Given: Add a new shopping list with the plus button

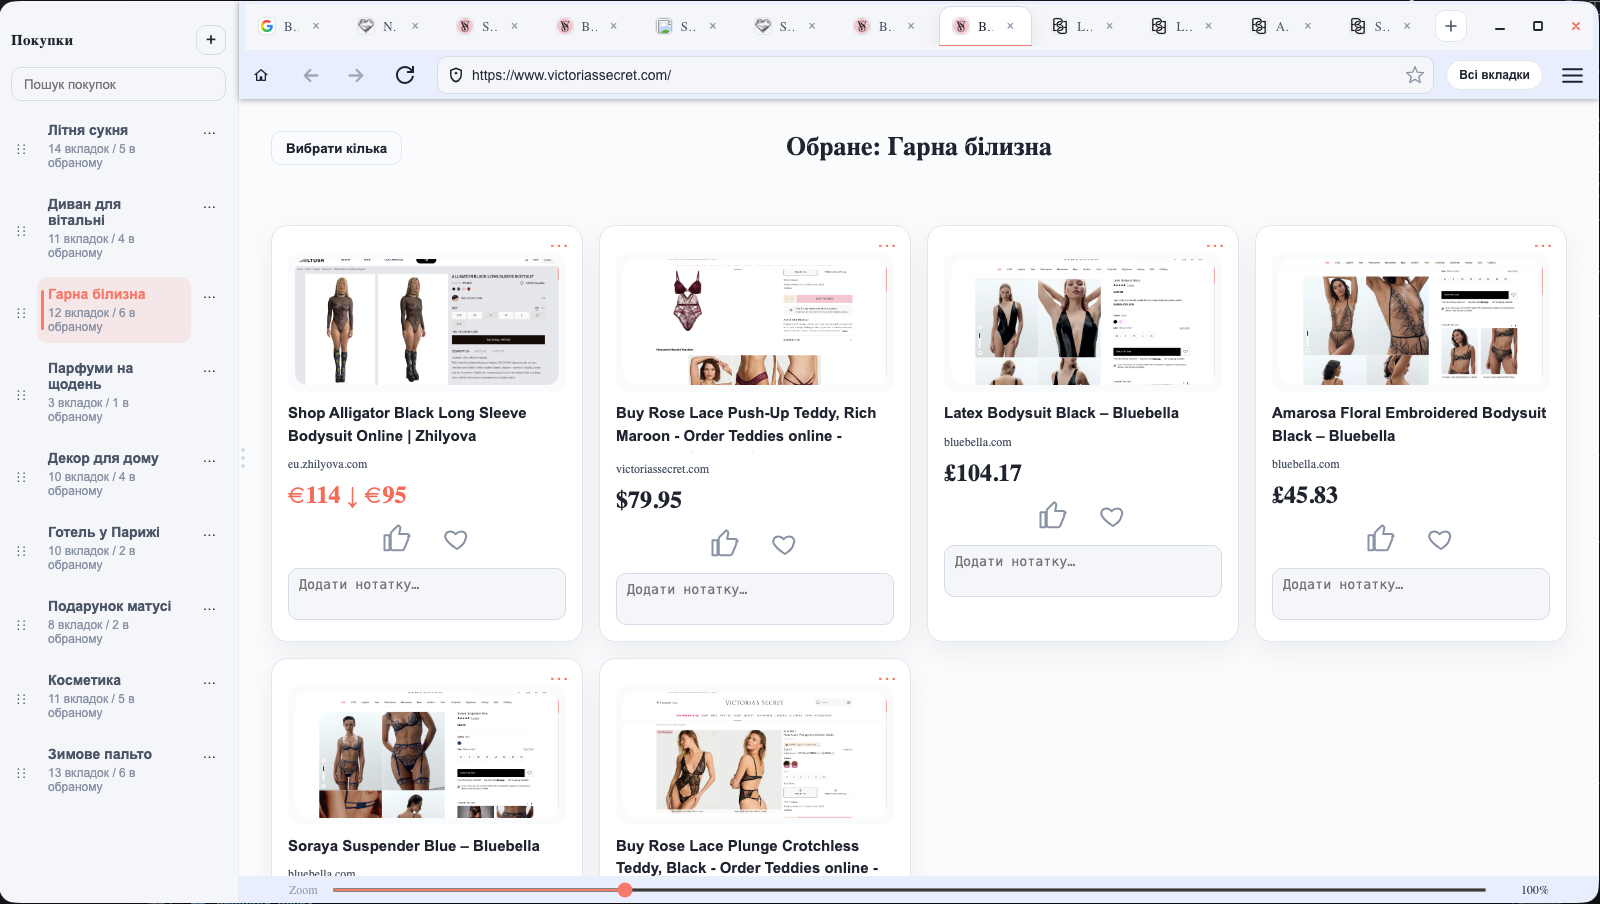Looking at the screenshot, I should 211,40.
